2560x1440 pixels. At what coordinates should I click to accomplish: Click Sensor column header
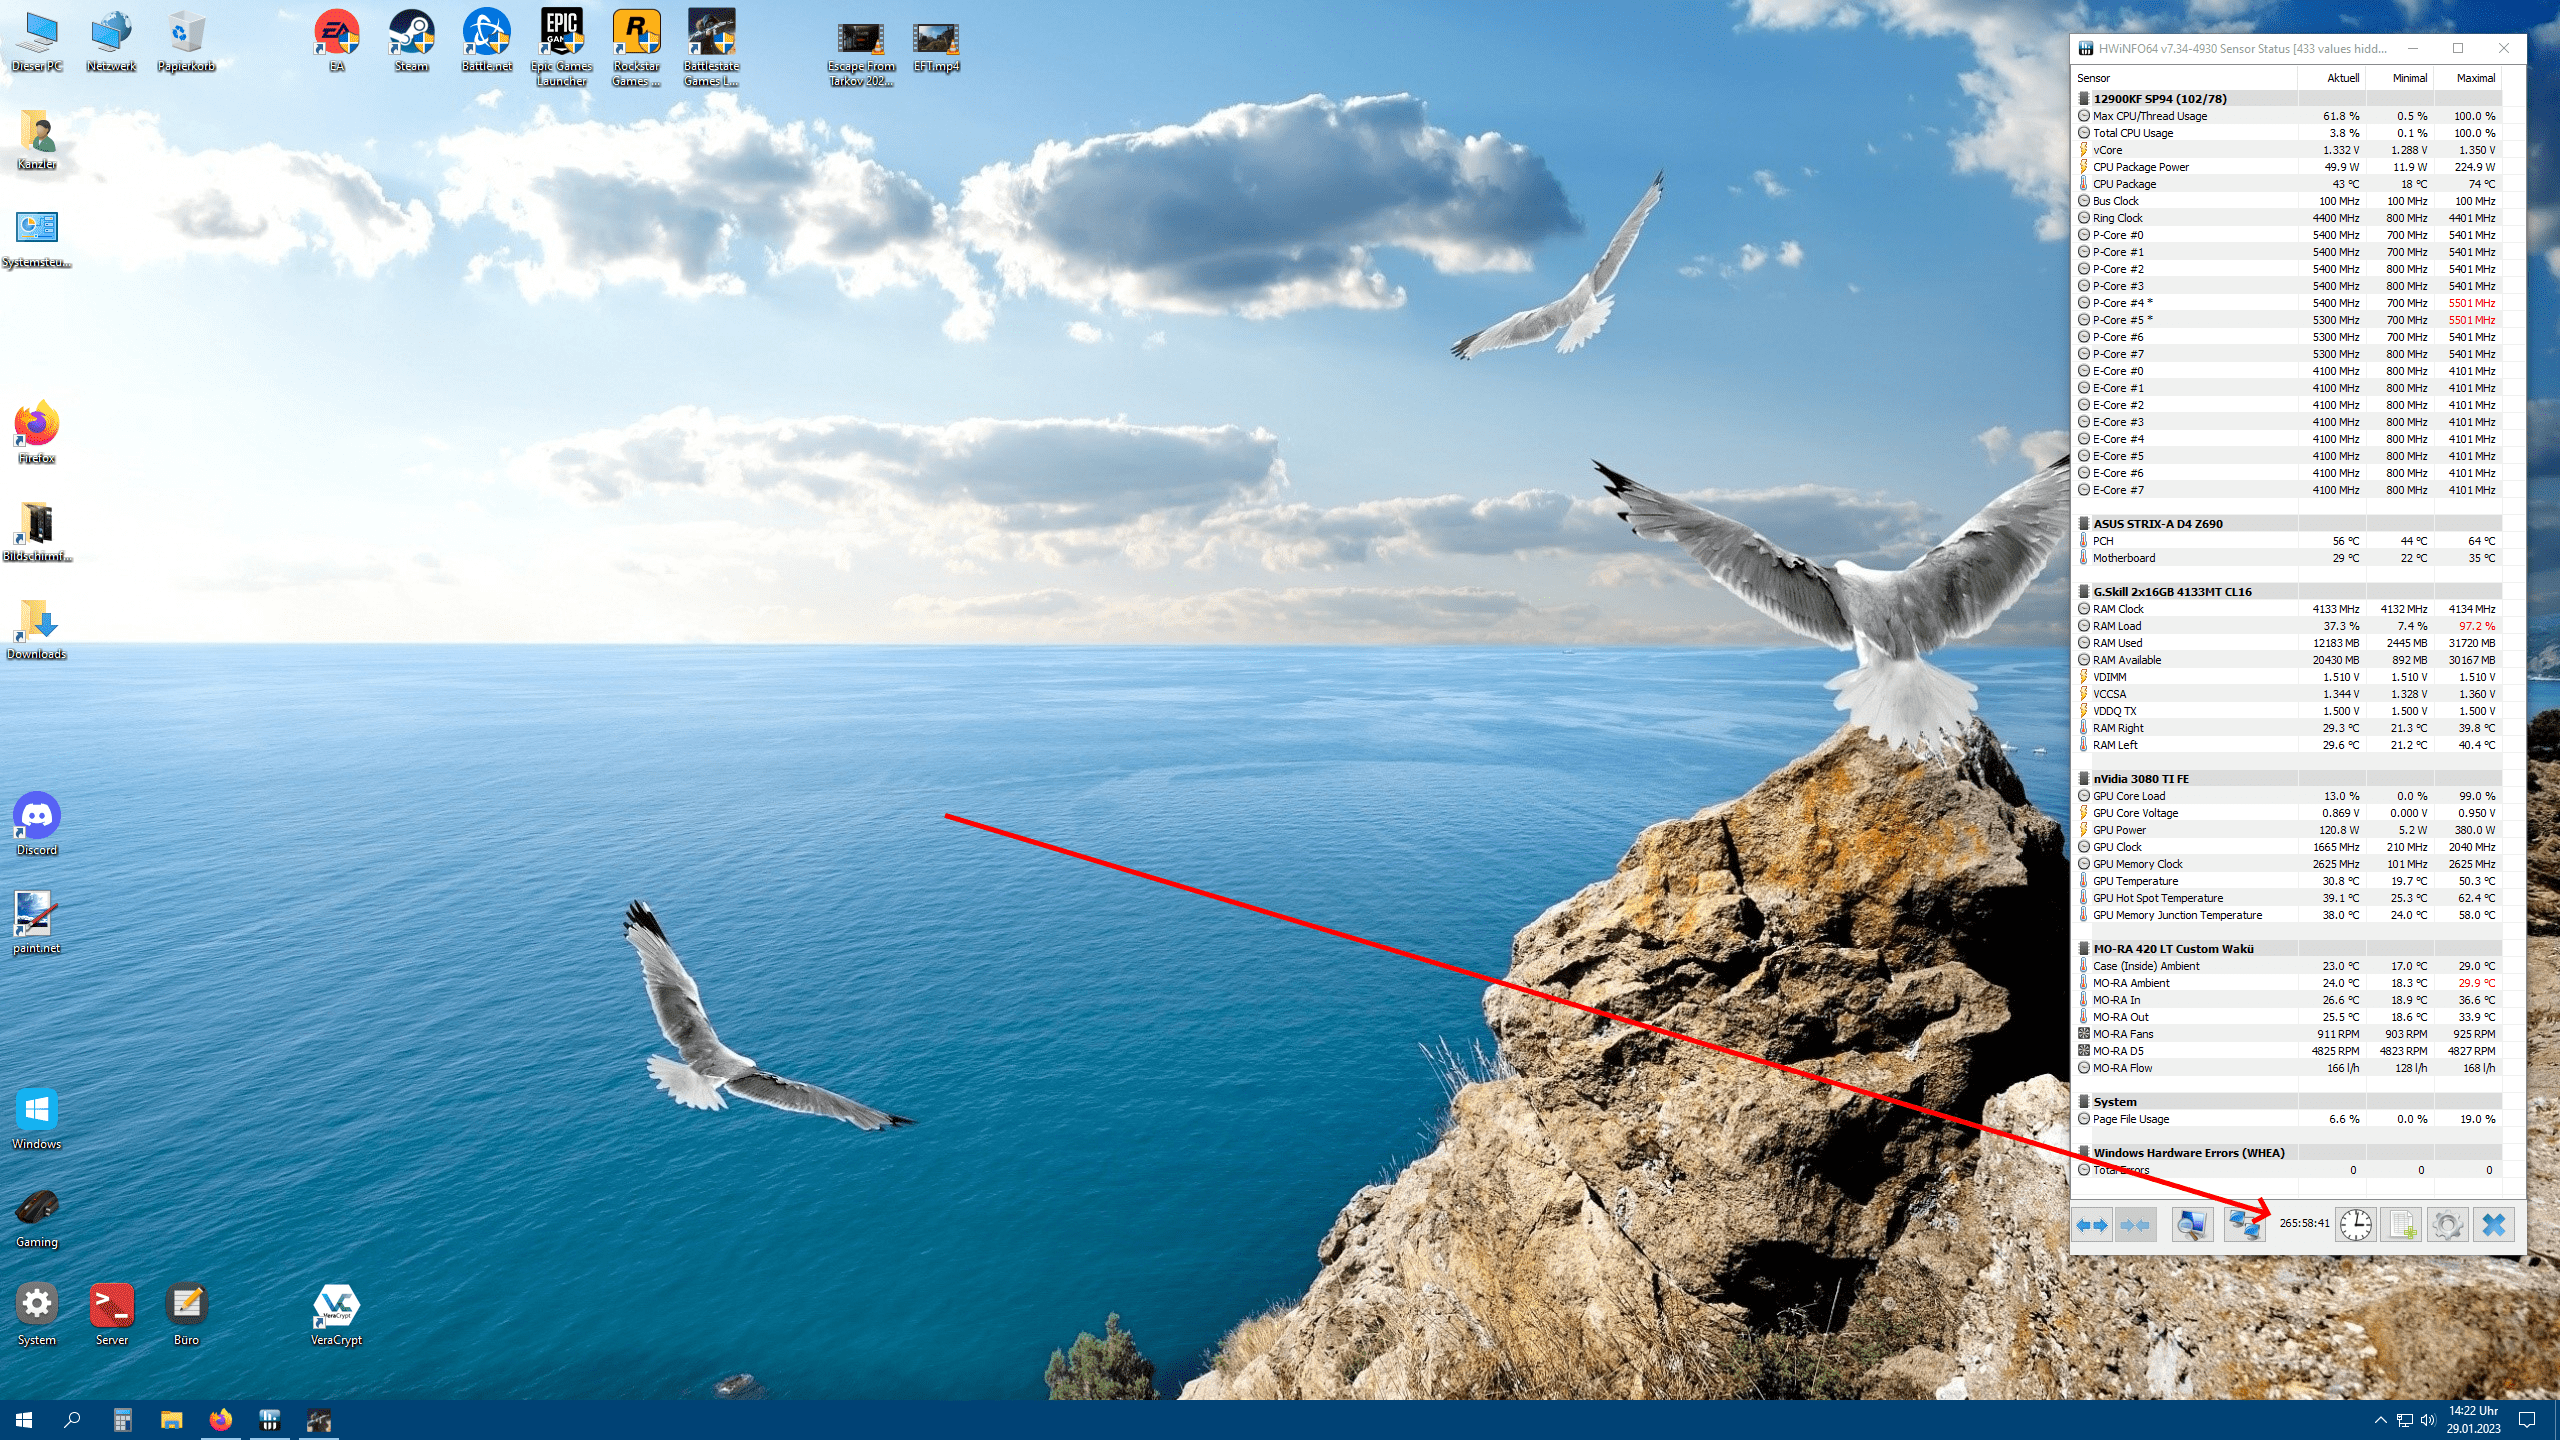click(x=2185, y=78)
